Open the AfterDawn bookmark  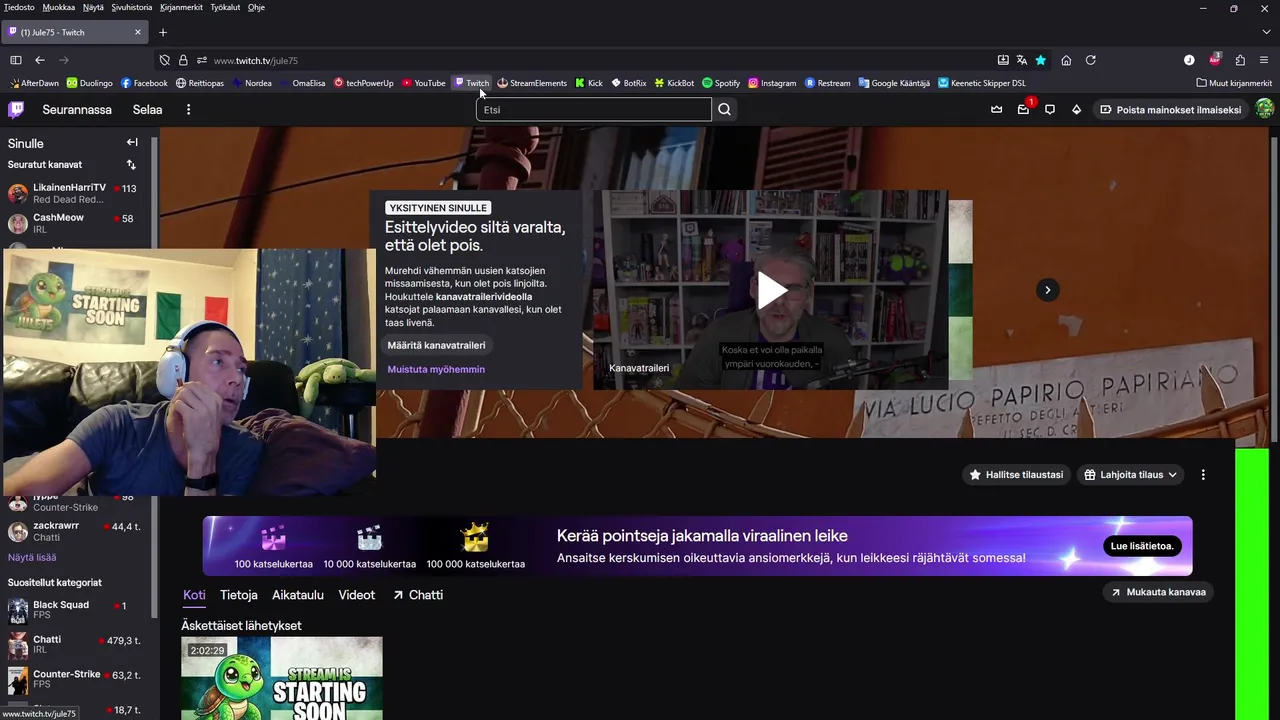click(33, 83)
